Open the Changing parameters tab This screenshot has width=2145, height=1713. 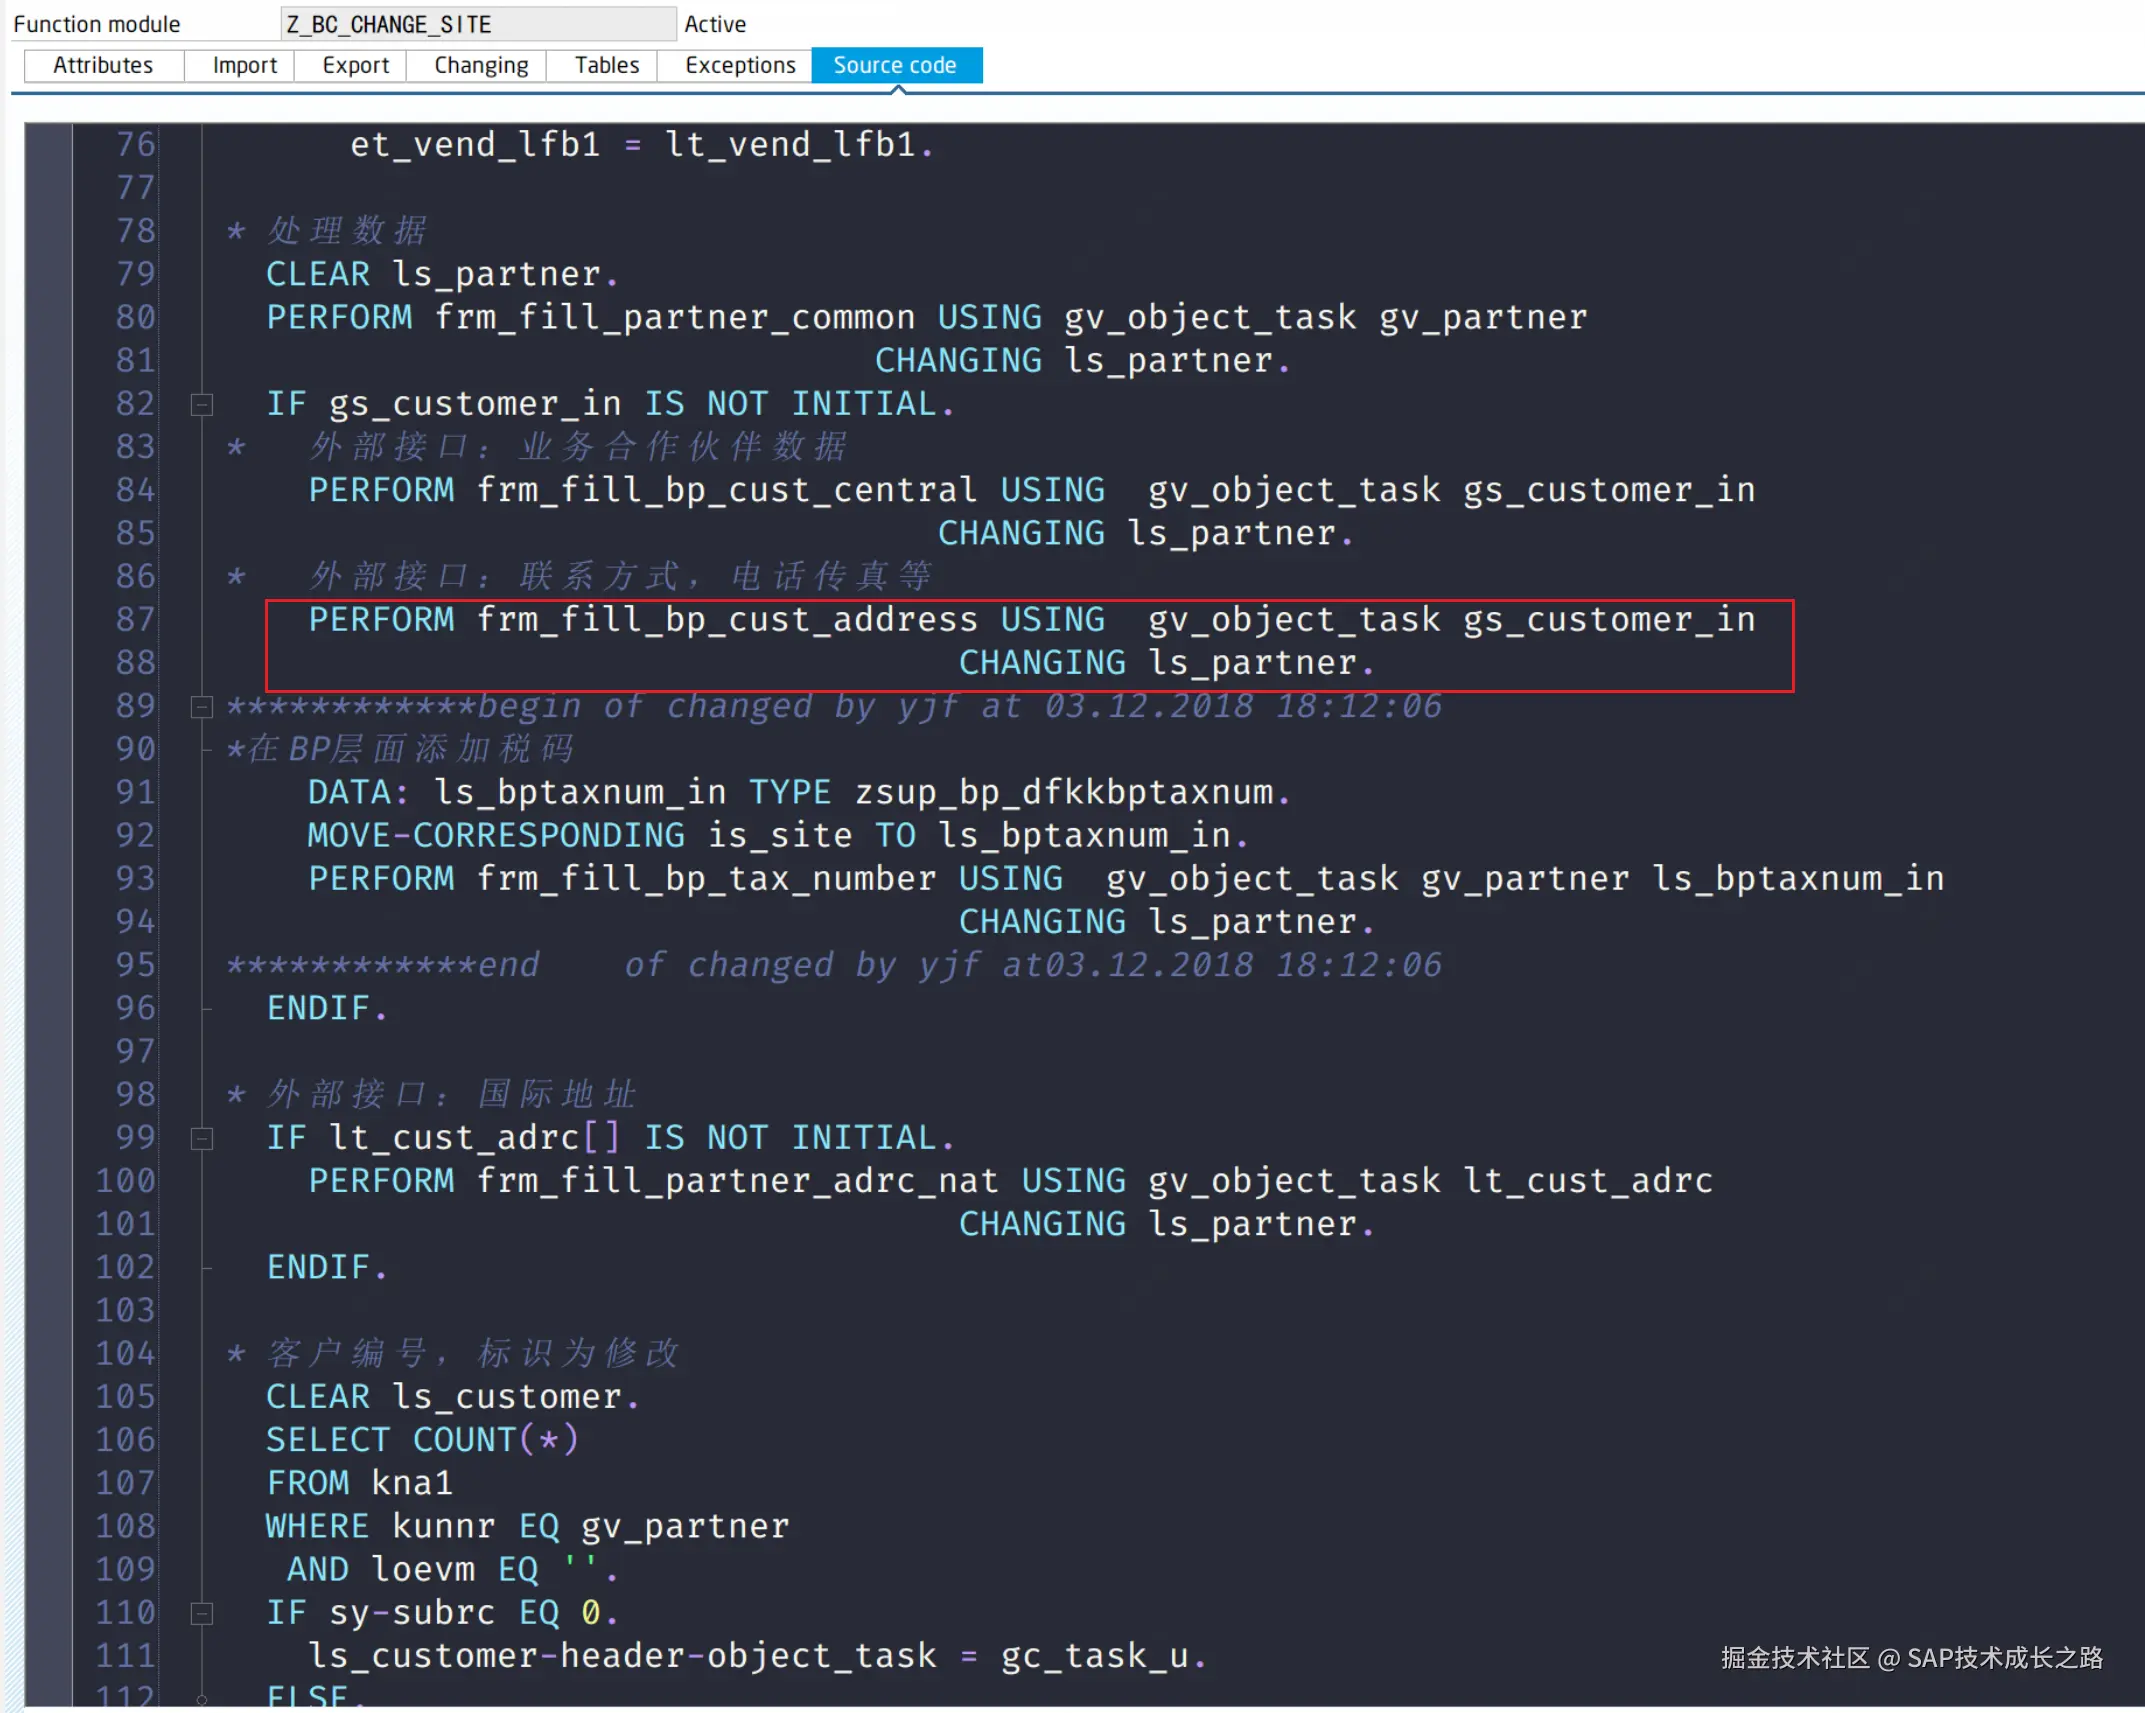[x=481, y=65]
